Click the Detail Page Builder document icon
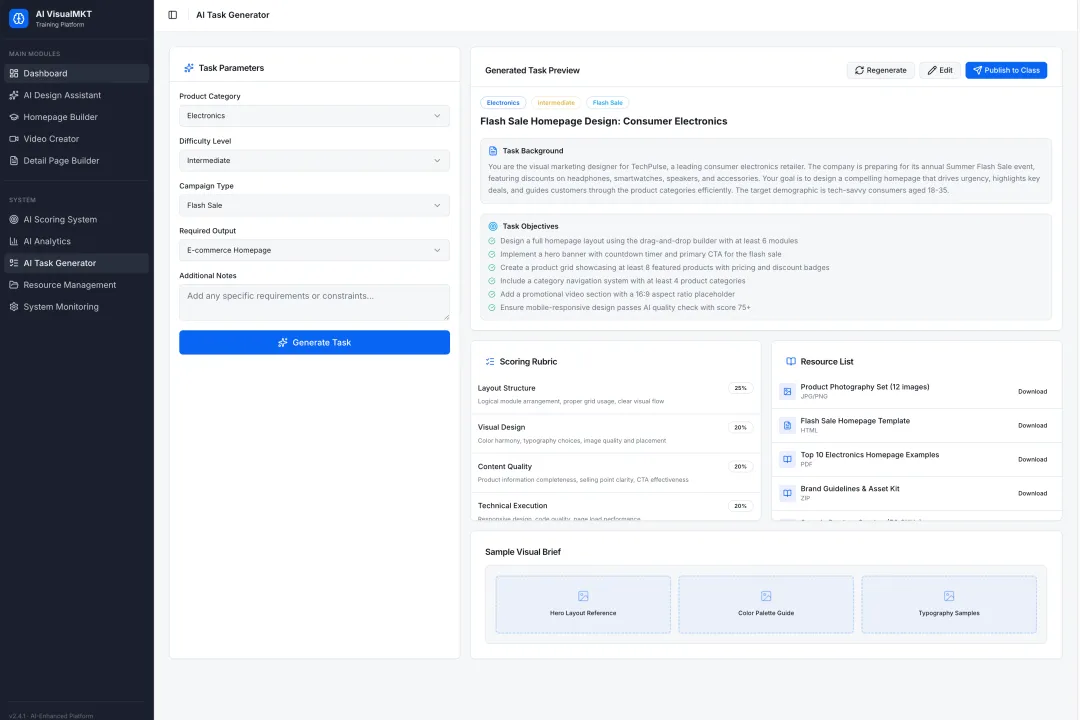 point(14,161)
